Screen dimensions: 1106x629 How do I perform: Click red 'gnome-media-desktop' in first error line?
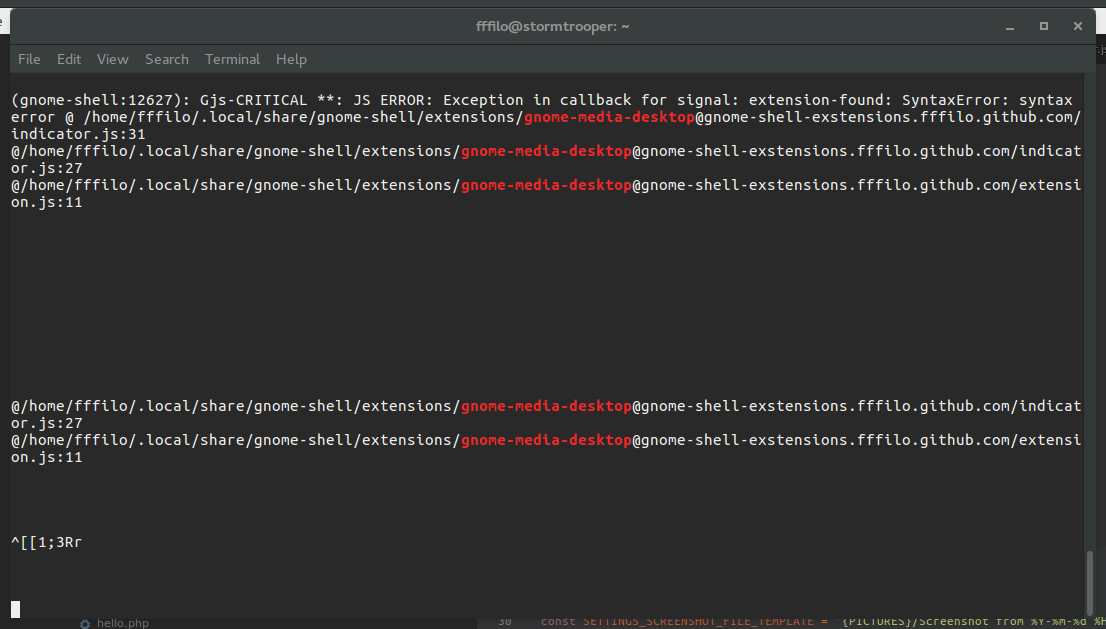click(x=609, y=117)
